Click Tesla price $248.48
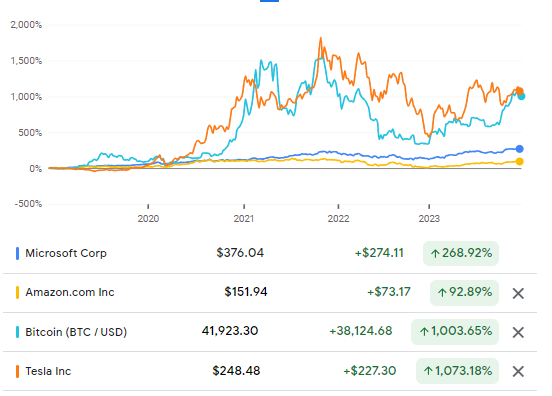The image size is (552, 396). [x=236, y=371]
